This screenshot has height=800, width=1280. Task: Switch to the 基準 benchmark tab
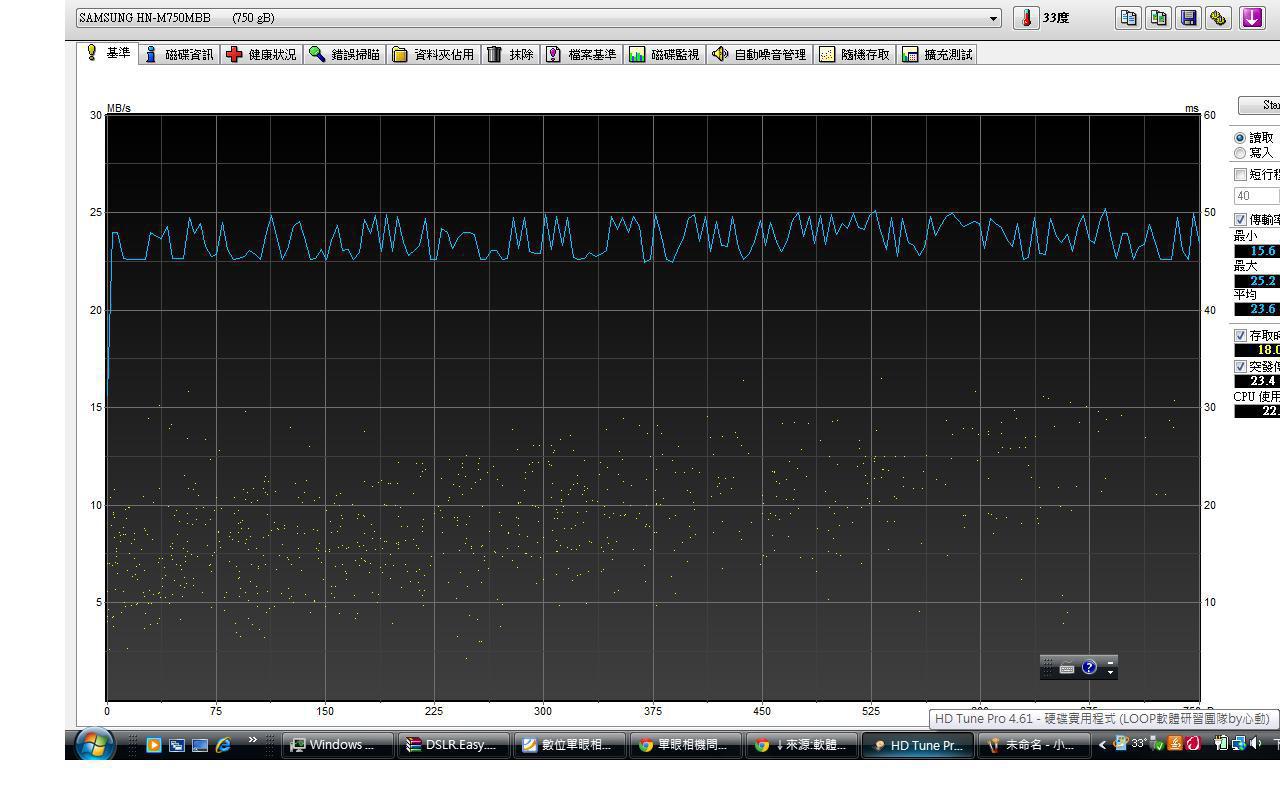pos(108,53)
